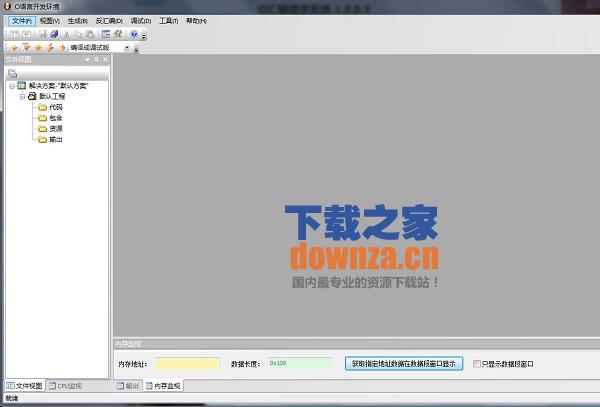600x407 pixels.
Task: Open the 文件视图 panel dropdown arrow
Action: [x=87, y=60]
